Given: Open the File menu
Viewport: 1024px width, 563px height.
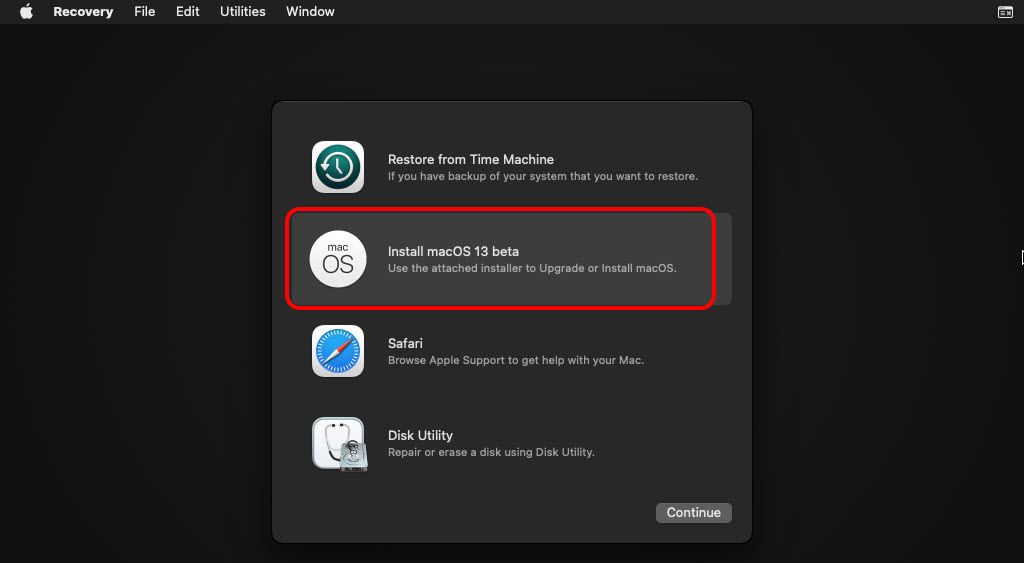Looking at the screenshot, I should [144, 12].
